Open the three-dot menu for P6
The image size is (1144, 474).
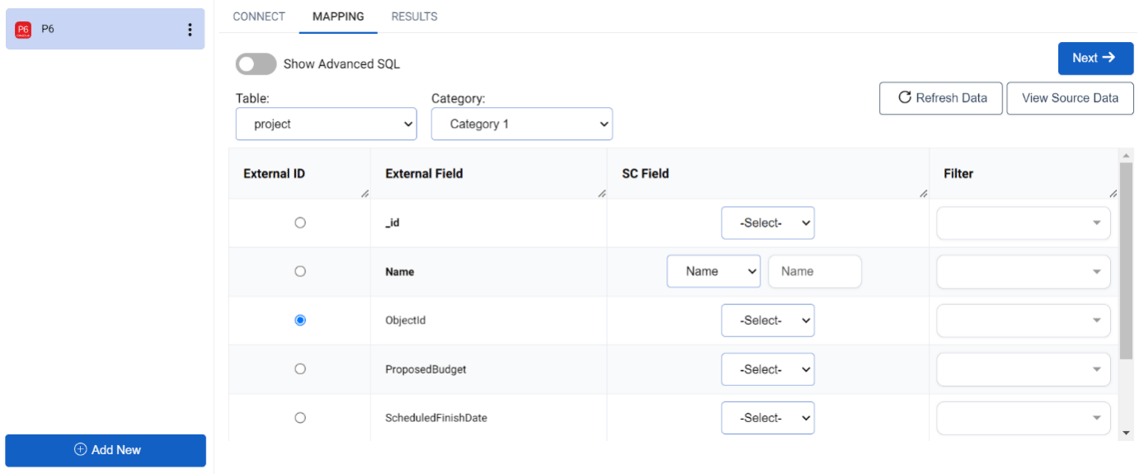[x=190, y=30]
